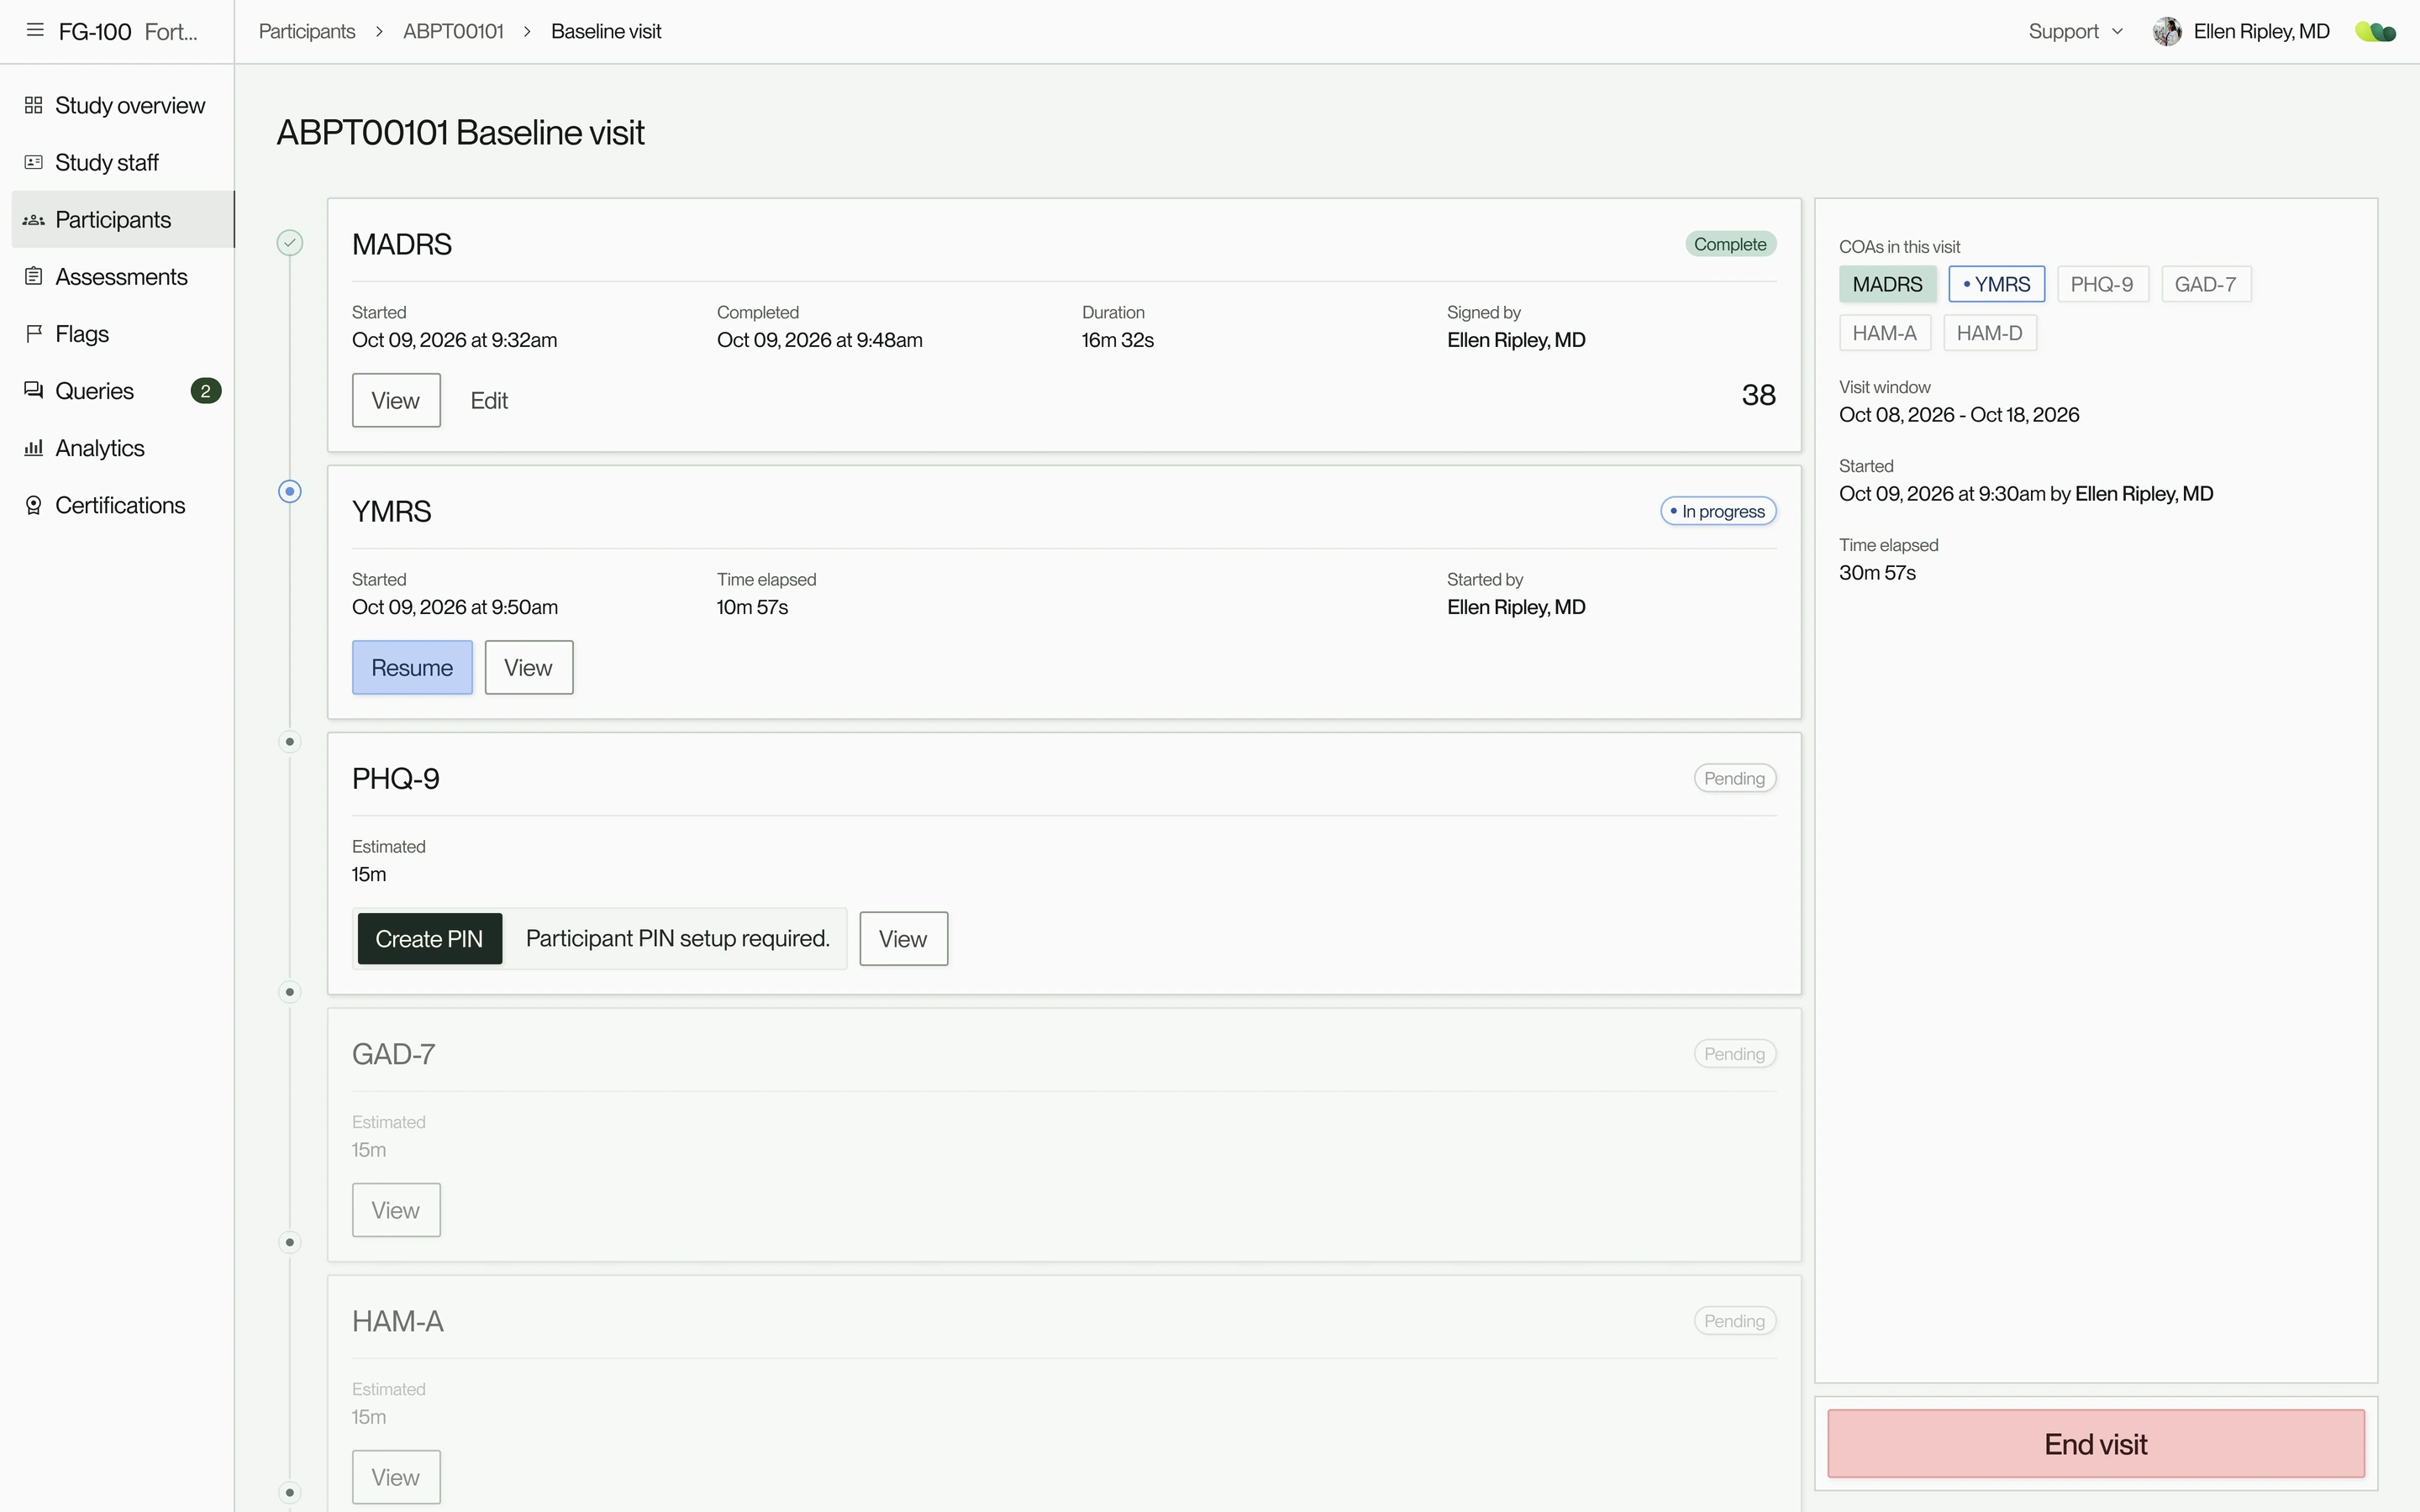Image resolution: width=2420 pixels, height=1512 pixels.
Task: Click the End visit button
Action: (x=2096, y=1443)
